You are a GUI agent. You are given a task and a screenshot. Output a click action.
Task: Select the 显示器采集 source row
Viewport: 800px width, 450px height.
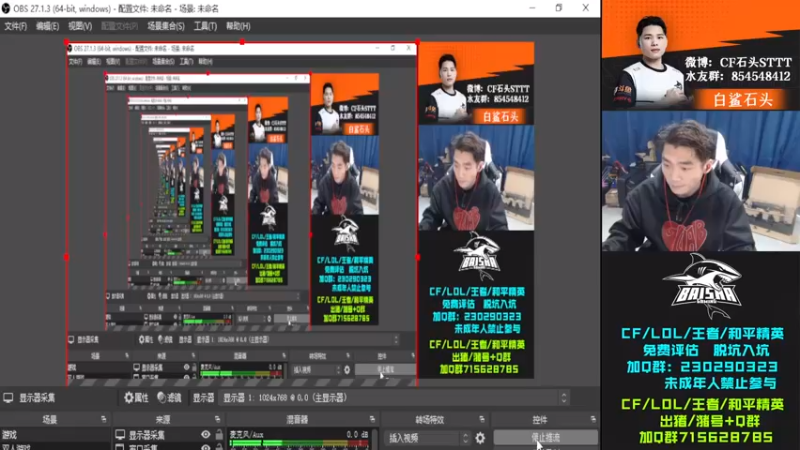coord(169,435)
